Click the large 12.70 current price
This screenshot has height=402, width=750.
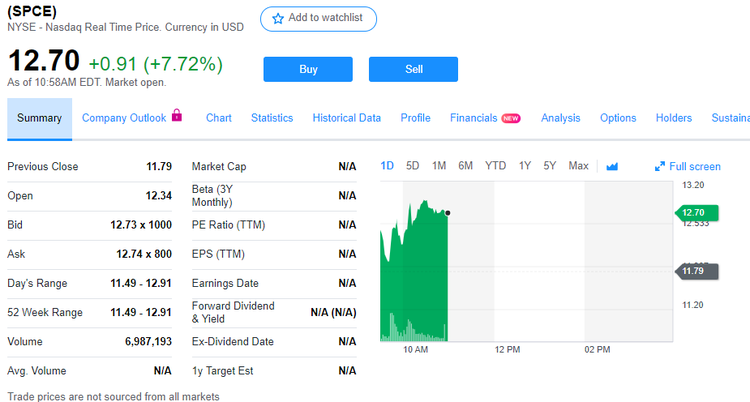pyautogui.click(x=44, y=61)
